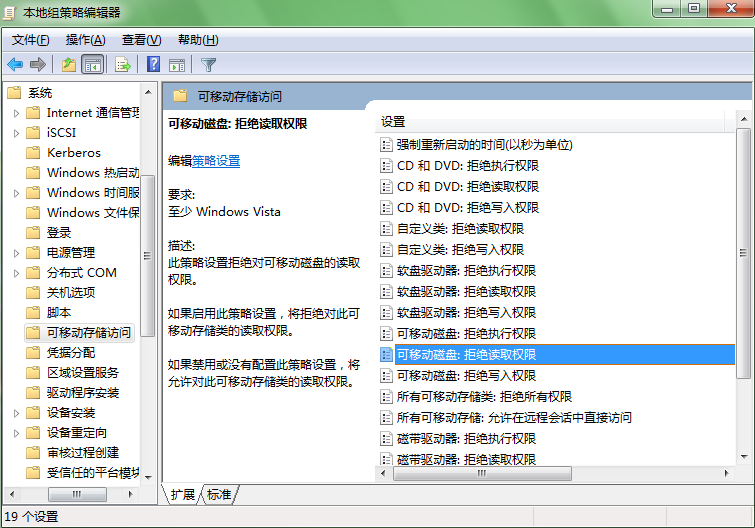Switch to the 扩展 tab
Image resolution: width=755 pixels, height=528 pixels.
click(182, 494)
